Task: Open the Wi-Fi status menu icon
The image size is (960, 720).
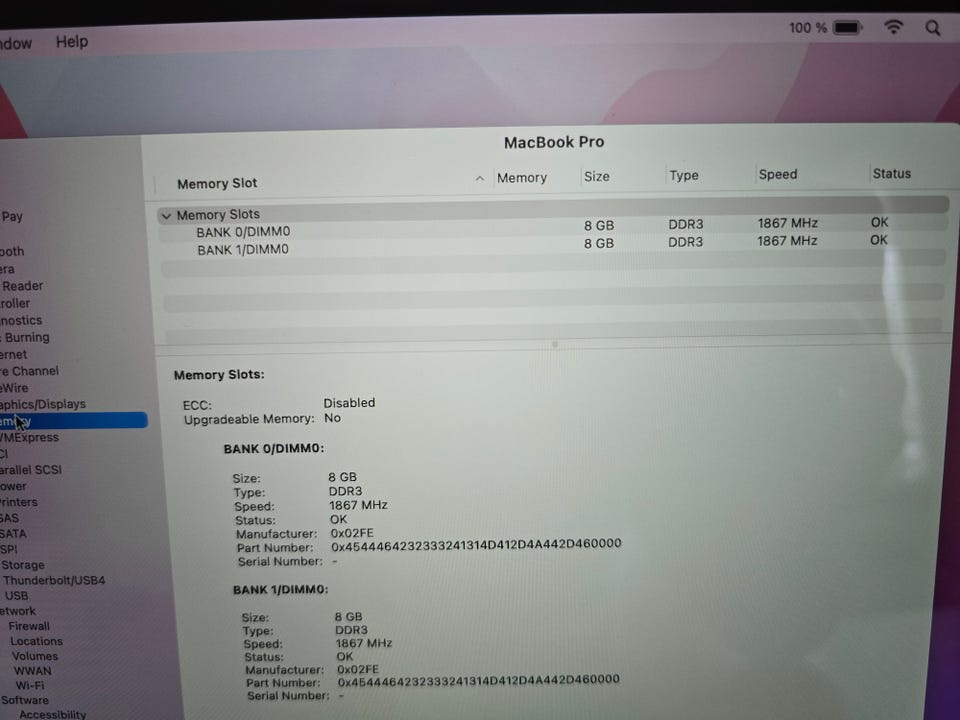Action: pos(893,27)
